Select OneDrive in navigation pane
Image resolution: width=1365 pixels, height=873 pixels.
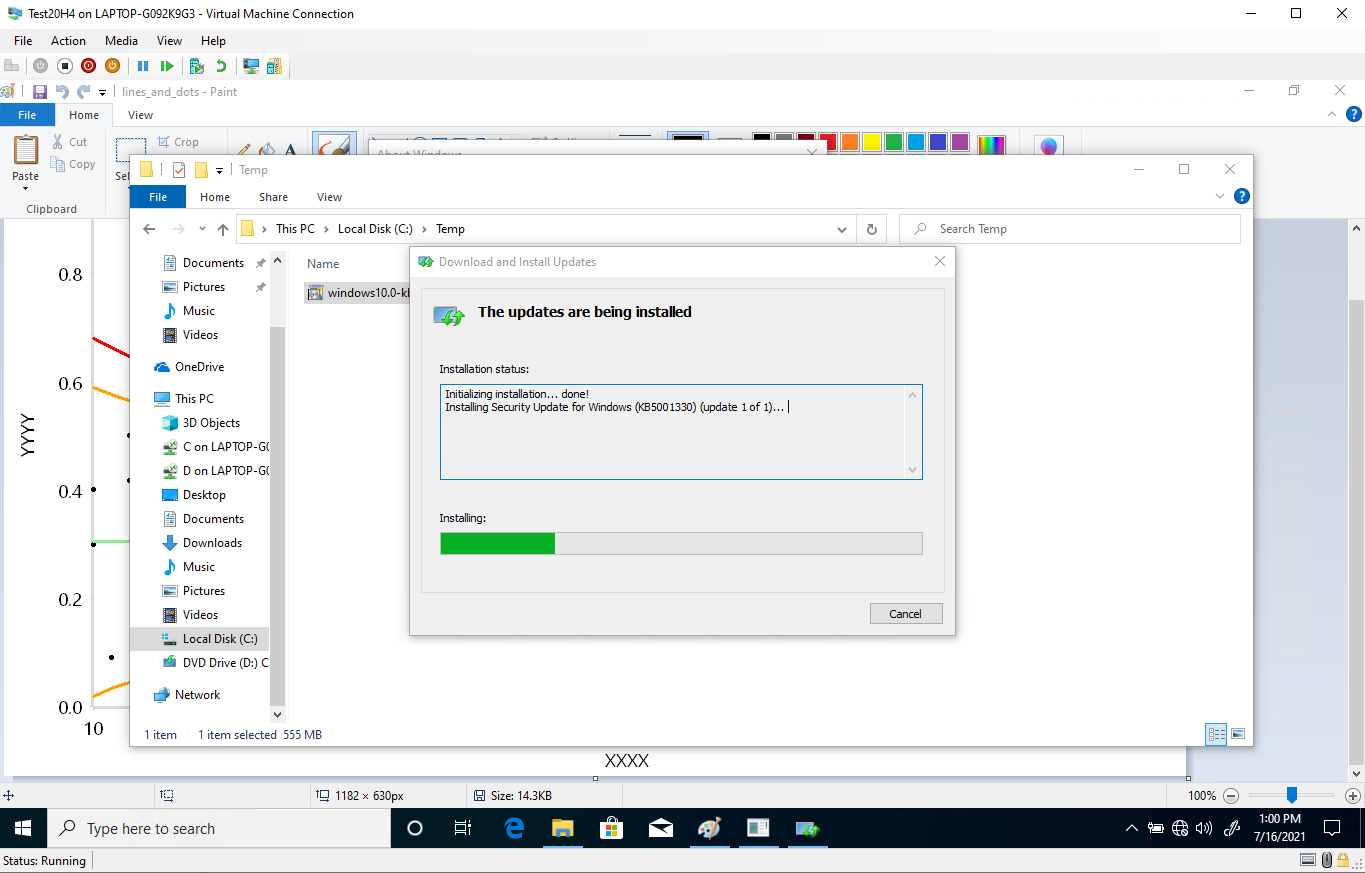tap(199, 367)
